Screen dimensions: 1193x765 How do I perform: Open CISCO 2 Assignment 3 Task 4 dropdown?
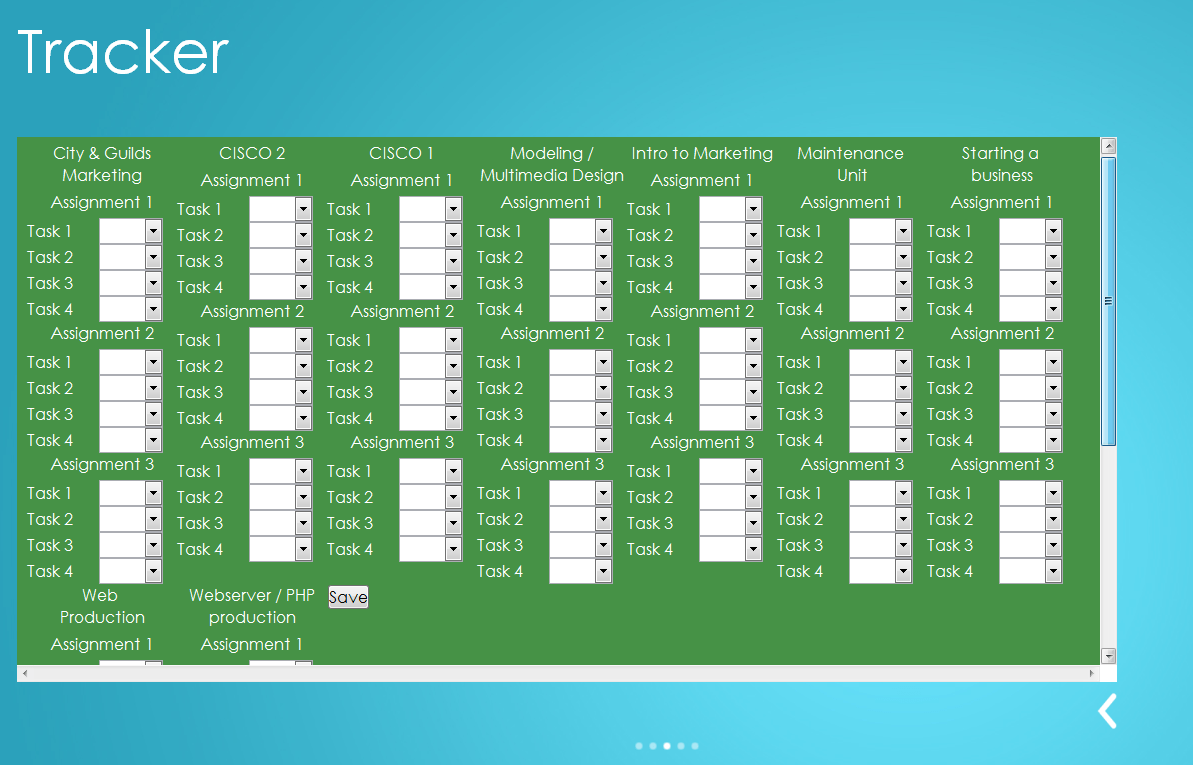coord(280,550)
